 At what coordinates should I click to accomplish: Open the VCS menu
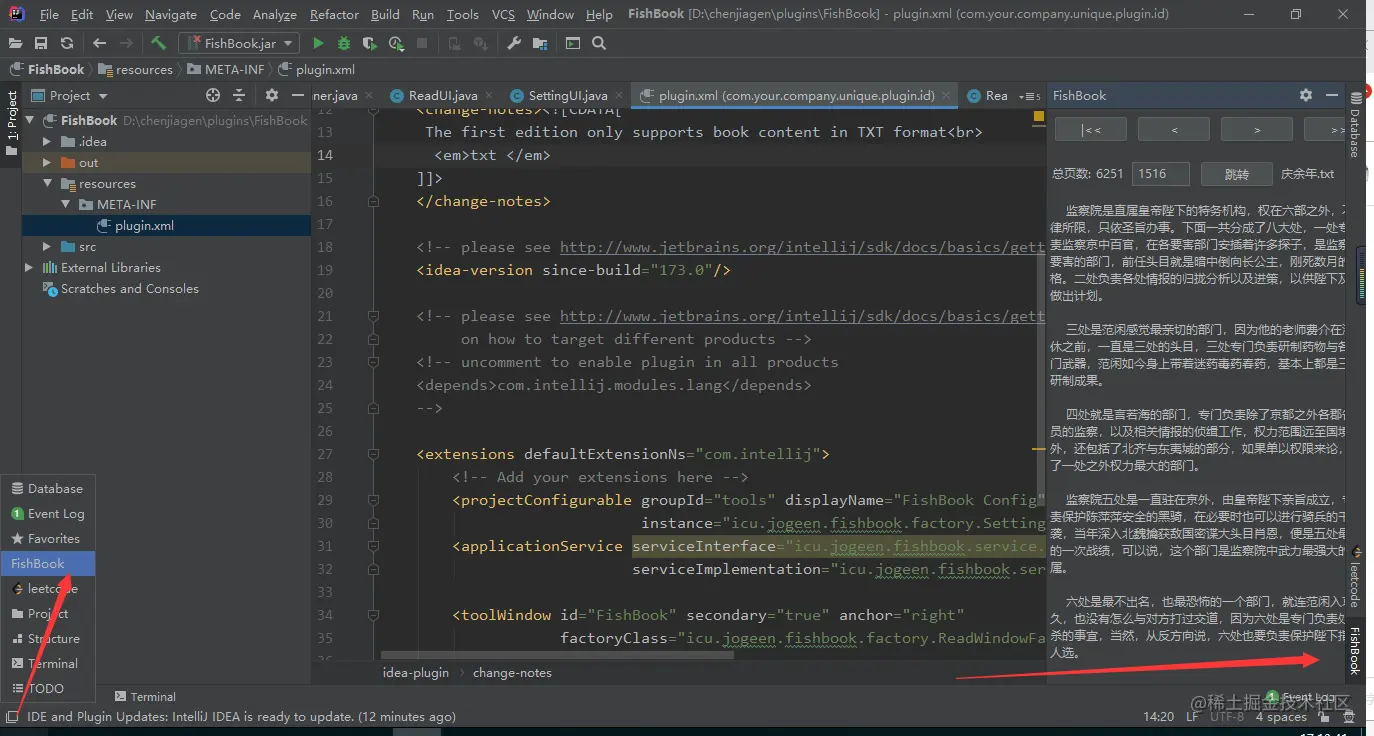point(503,15)
